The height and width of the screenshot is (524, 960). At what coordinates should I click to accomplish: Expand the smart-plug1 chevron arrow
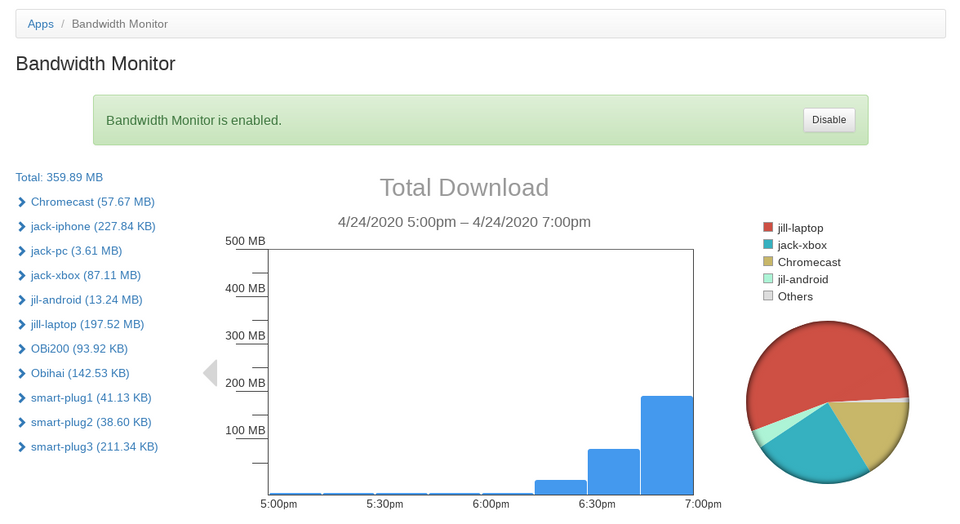pos(21,398)
